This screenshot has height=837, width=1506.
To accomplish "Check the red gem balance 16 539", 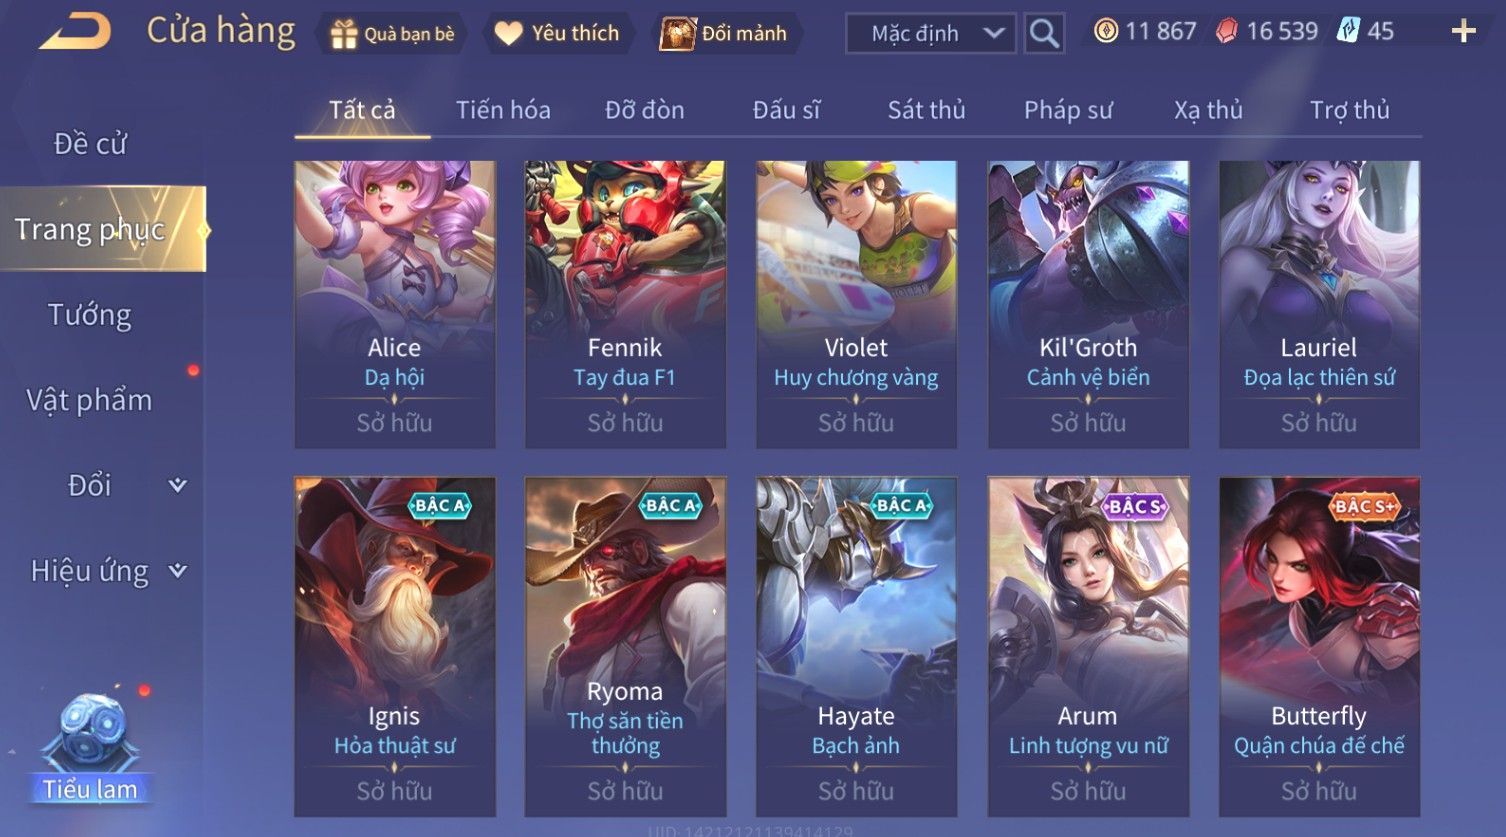I will pyautogui.click(x=1266, y=32).
